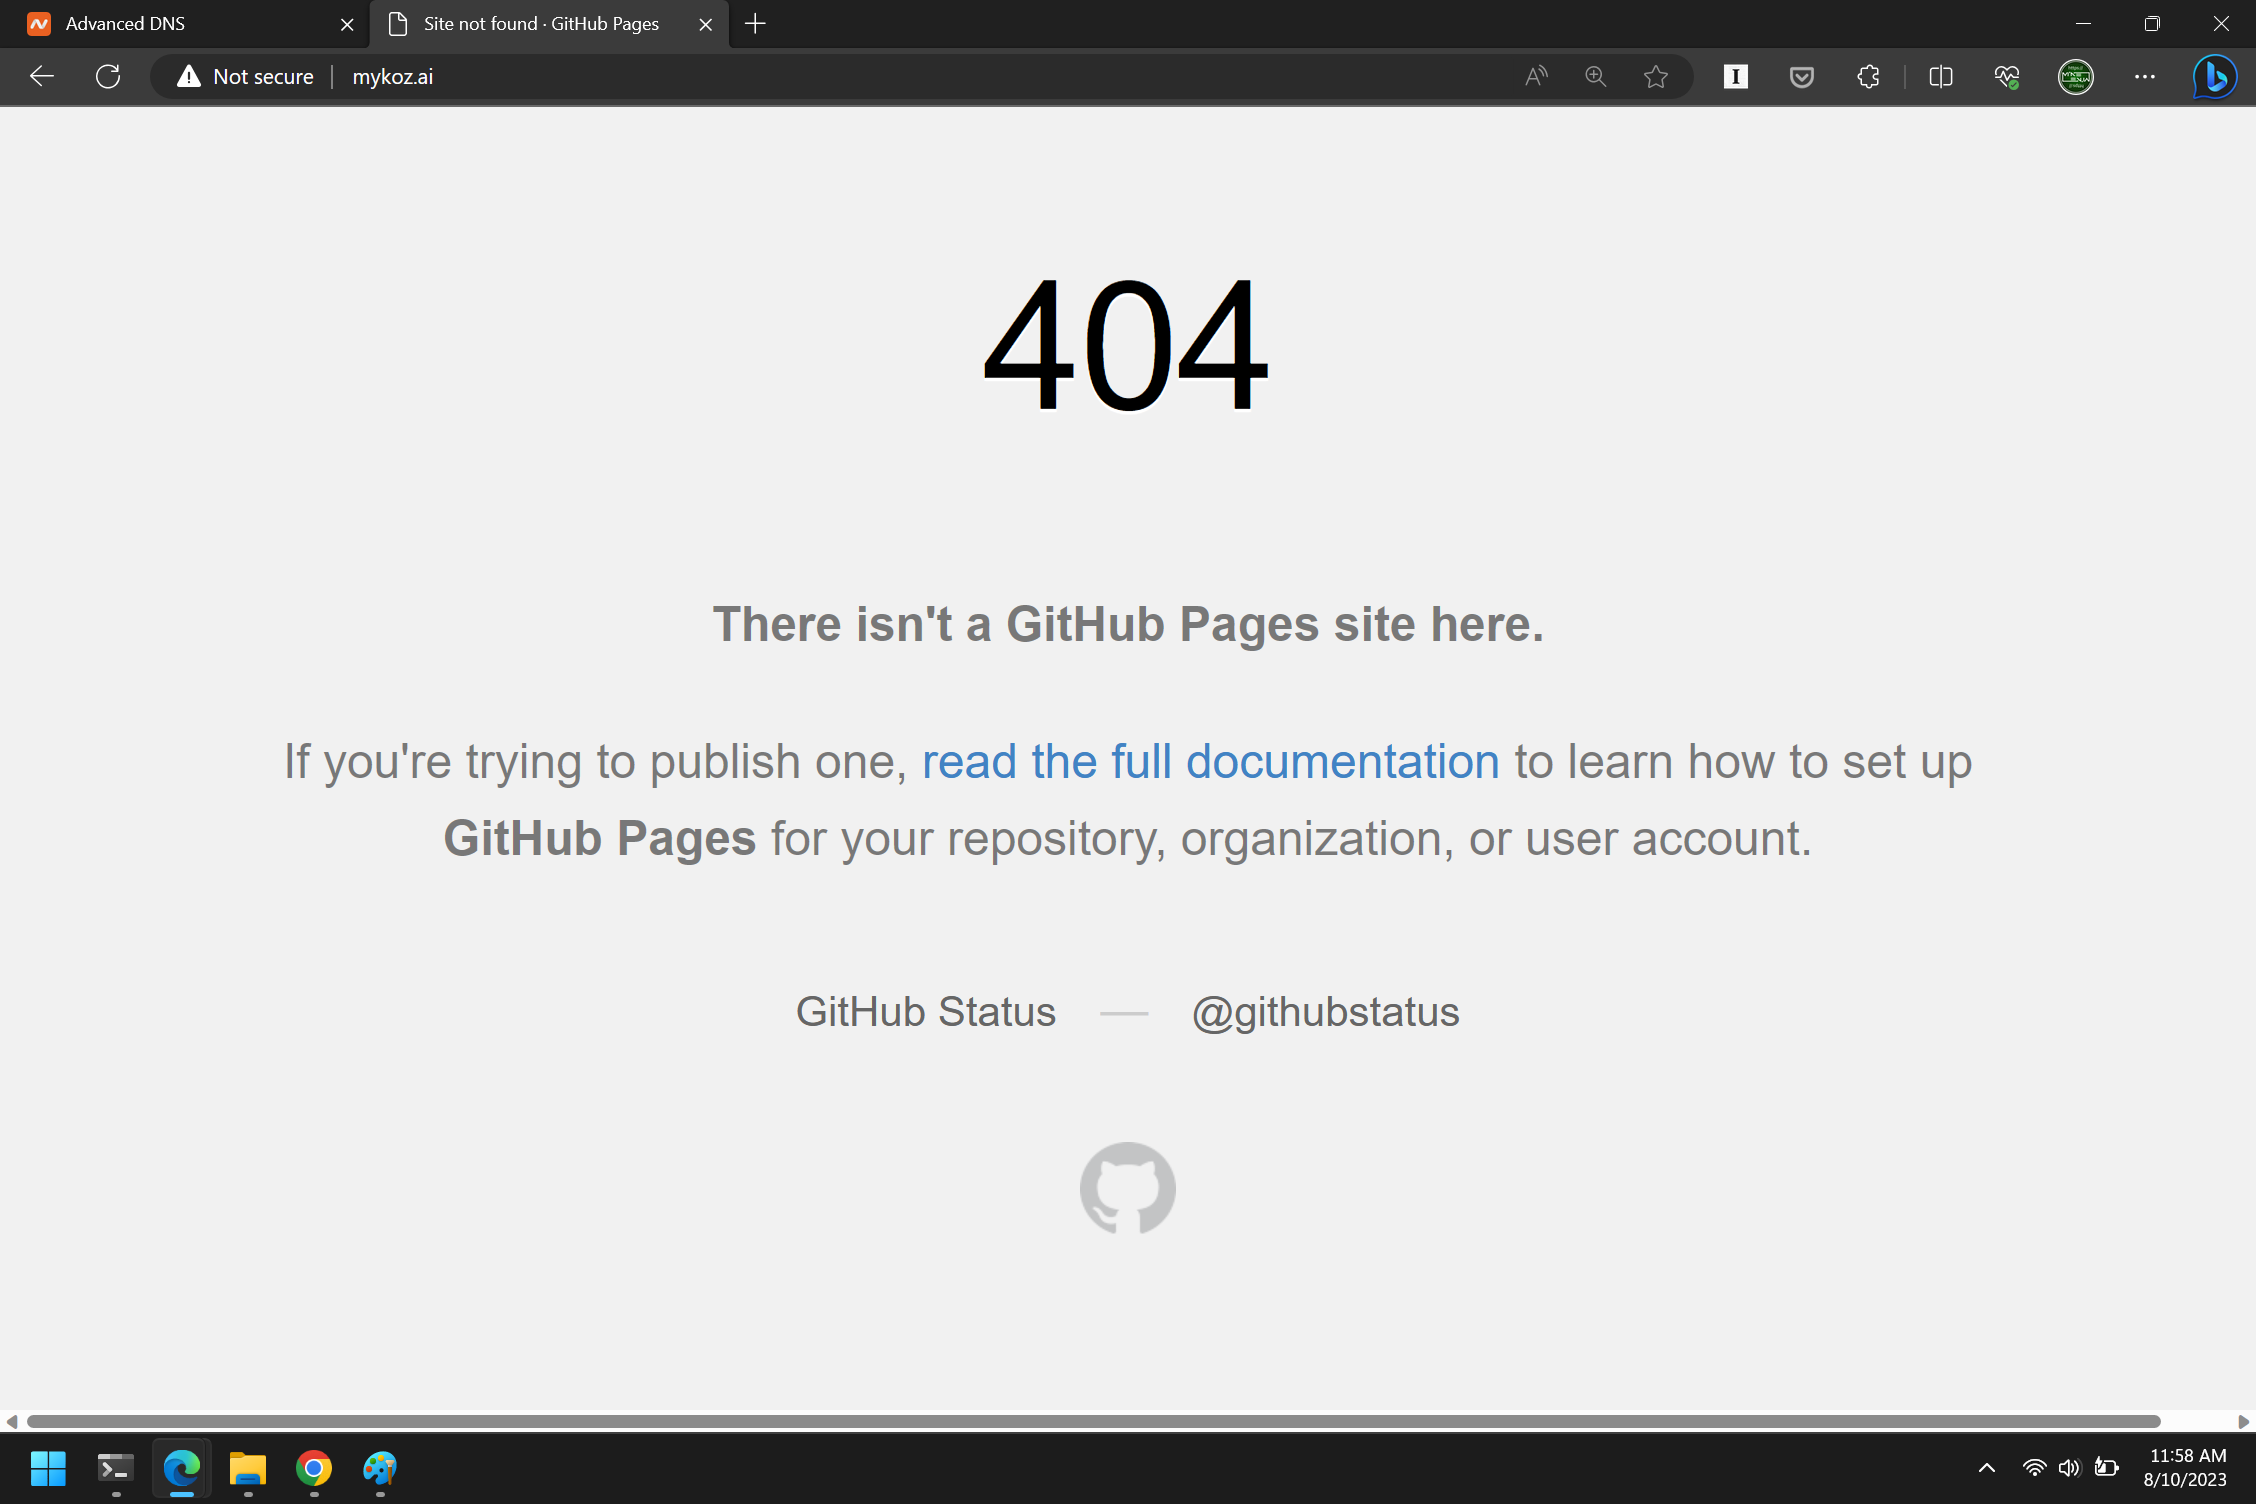Save page with the Pocket extension
The image size is (2256, 1504).
pyautogui.click(x=1802, y=76)
